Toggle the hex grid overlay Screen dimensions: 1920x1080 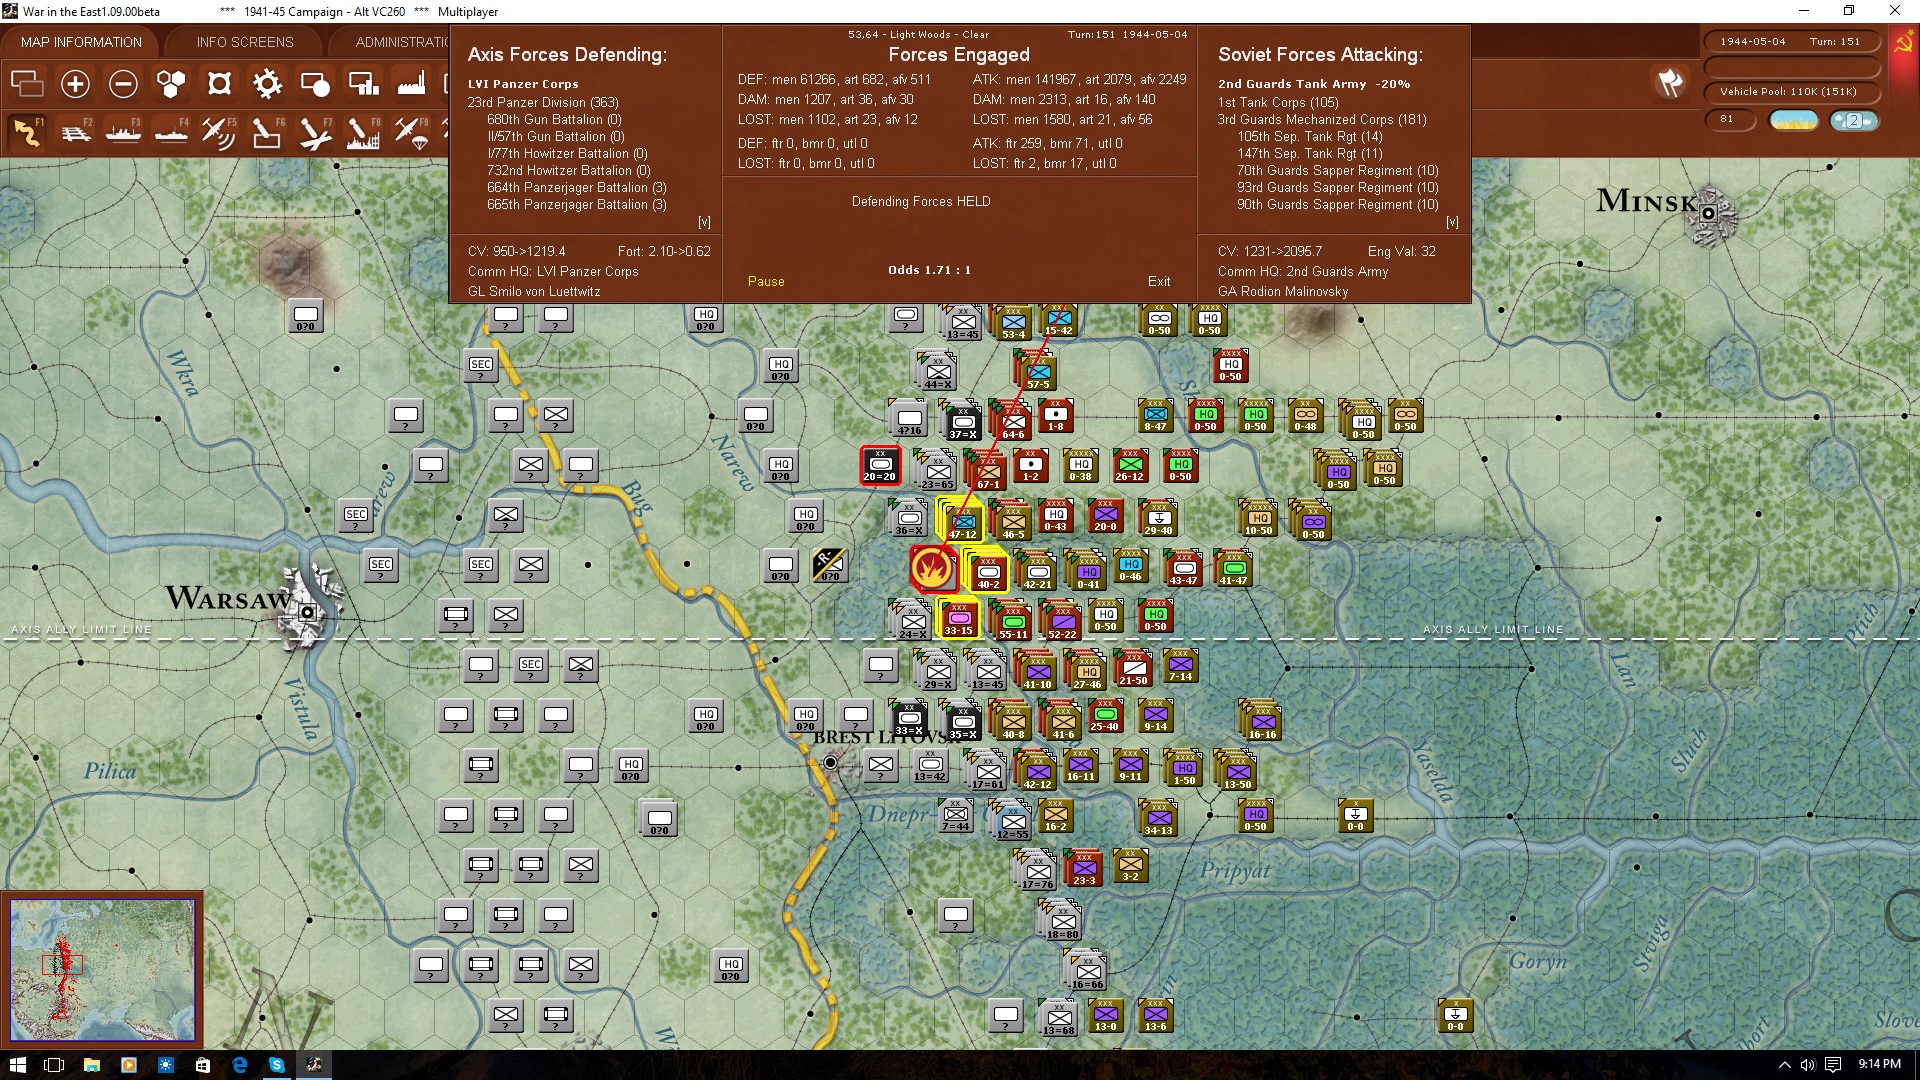pos(171,84)
